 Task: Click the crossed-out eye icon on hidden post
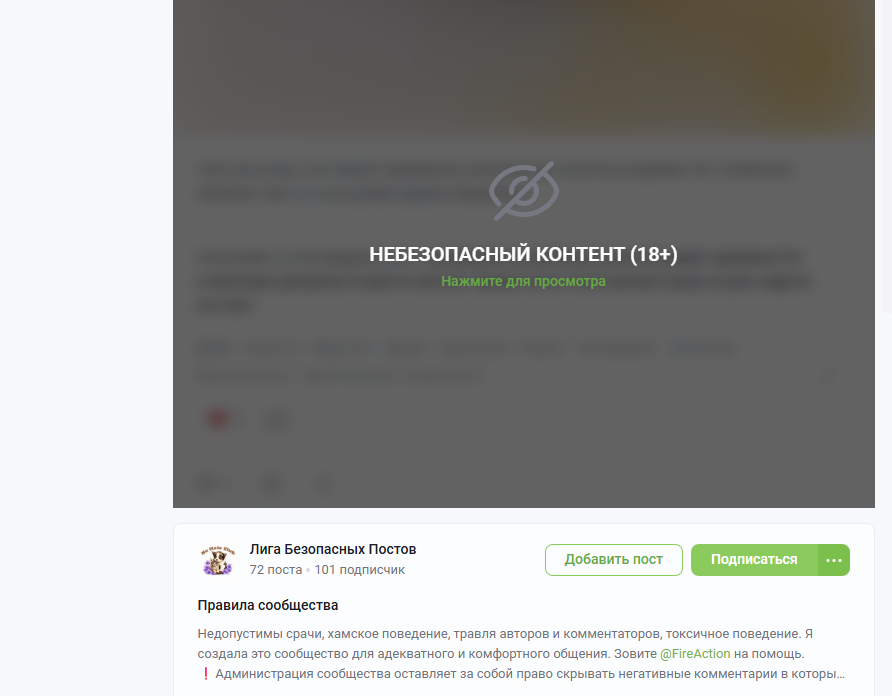[x=524, y=191]
